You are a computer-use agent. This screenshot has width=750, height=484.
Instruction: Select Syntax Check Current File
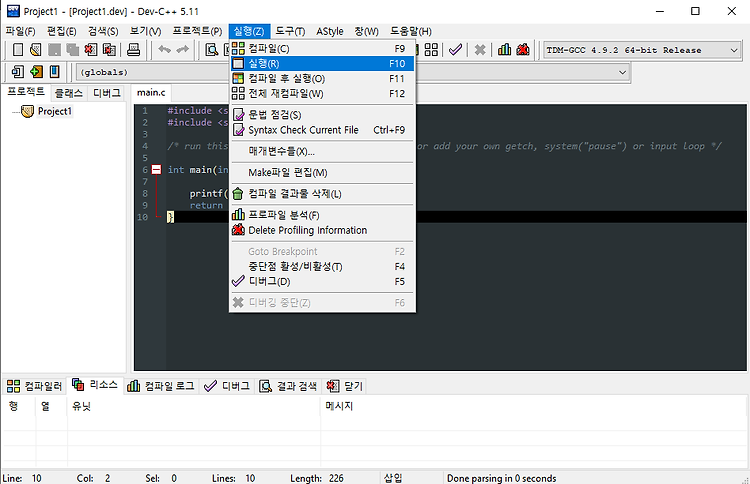tap(322, 130)
